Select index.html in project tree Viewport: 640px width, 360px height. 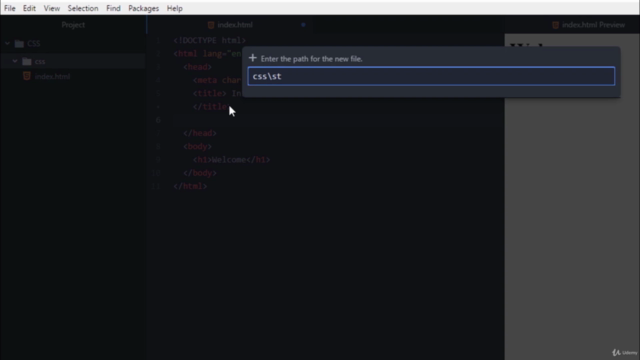point(52,76)
